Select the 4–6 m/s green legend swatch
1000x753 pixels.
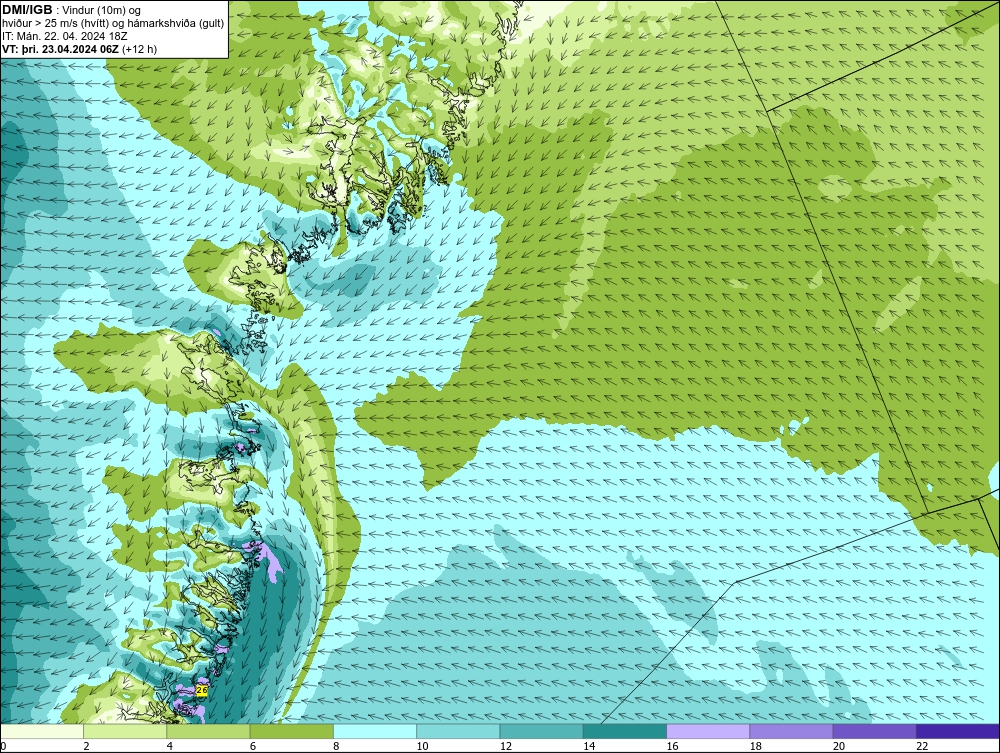point(209,731)
